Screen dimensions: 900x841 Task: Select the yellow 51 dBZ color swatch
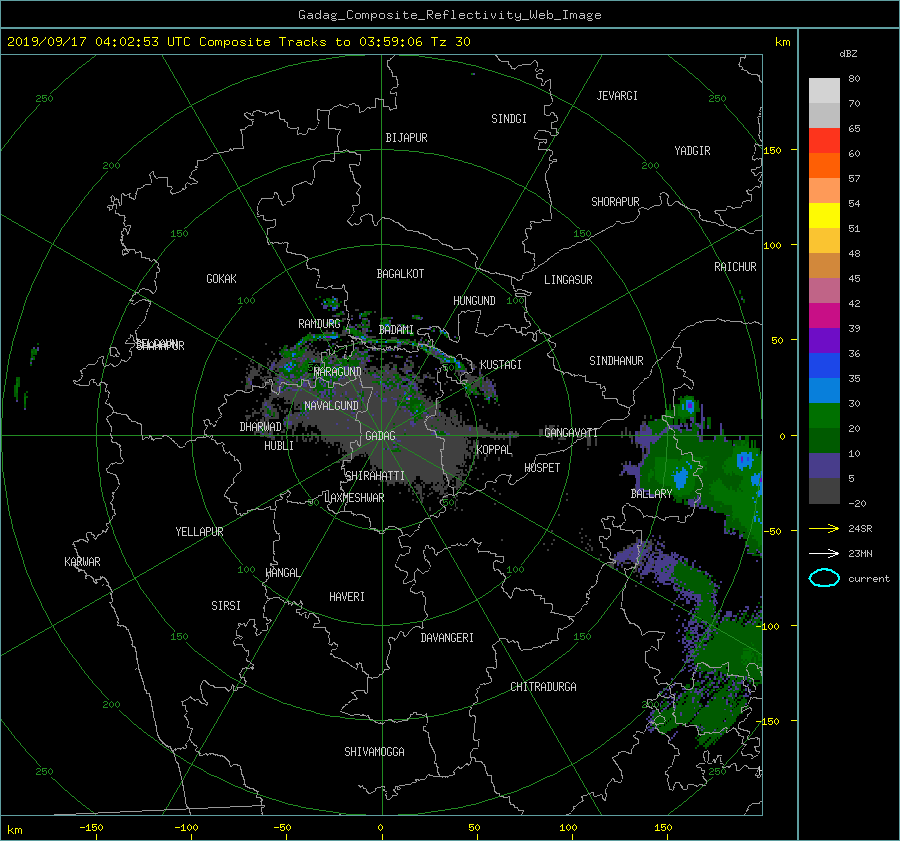(824, 216)
